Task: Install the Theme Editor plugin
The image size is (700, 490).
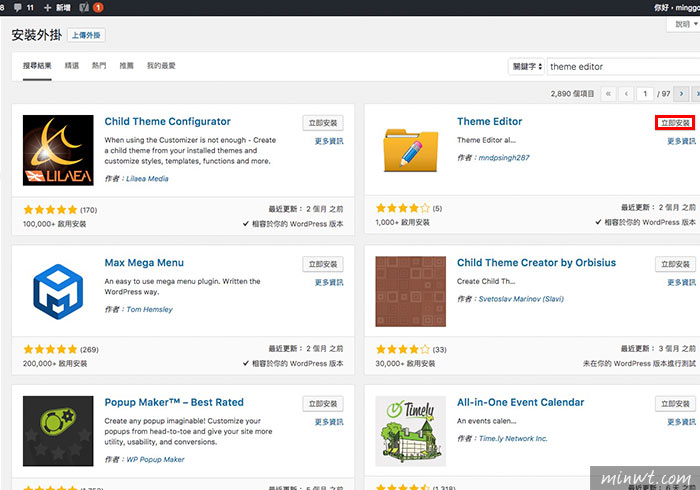Action: click(675, 123)
